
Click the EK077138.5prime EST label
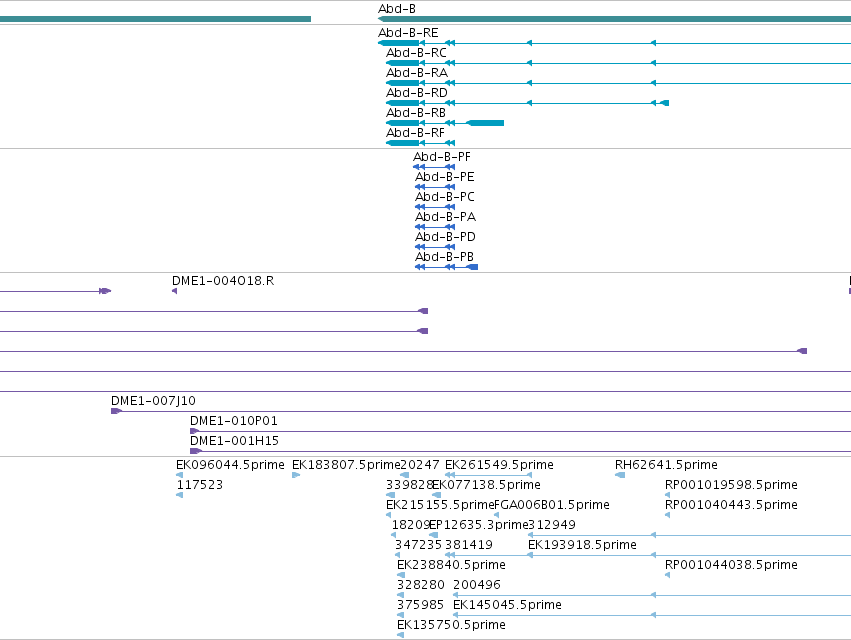click(487, 485)
